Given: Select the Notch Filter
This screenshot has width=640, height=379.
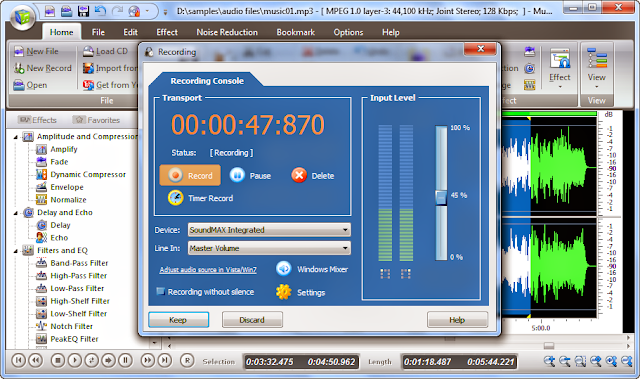Looking at the screenshot, I should pos(71,326).
